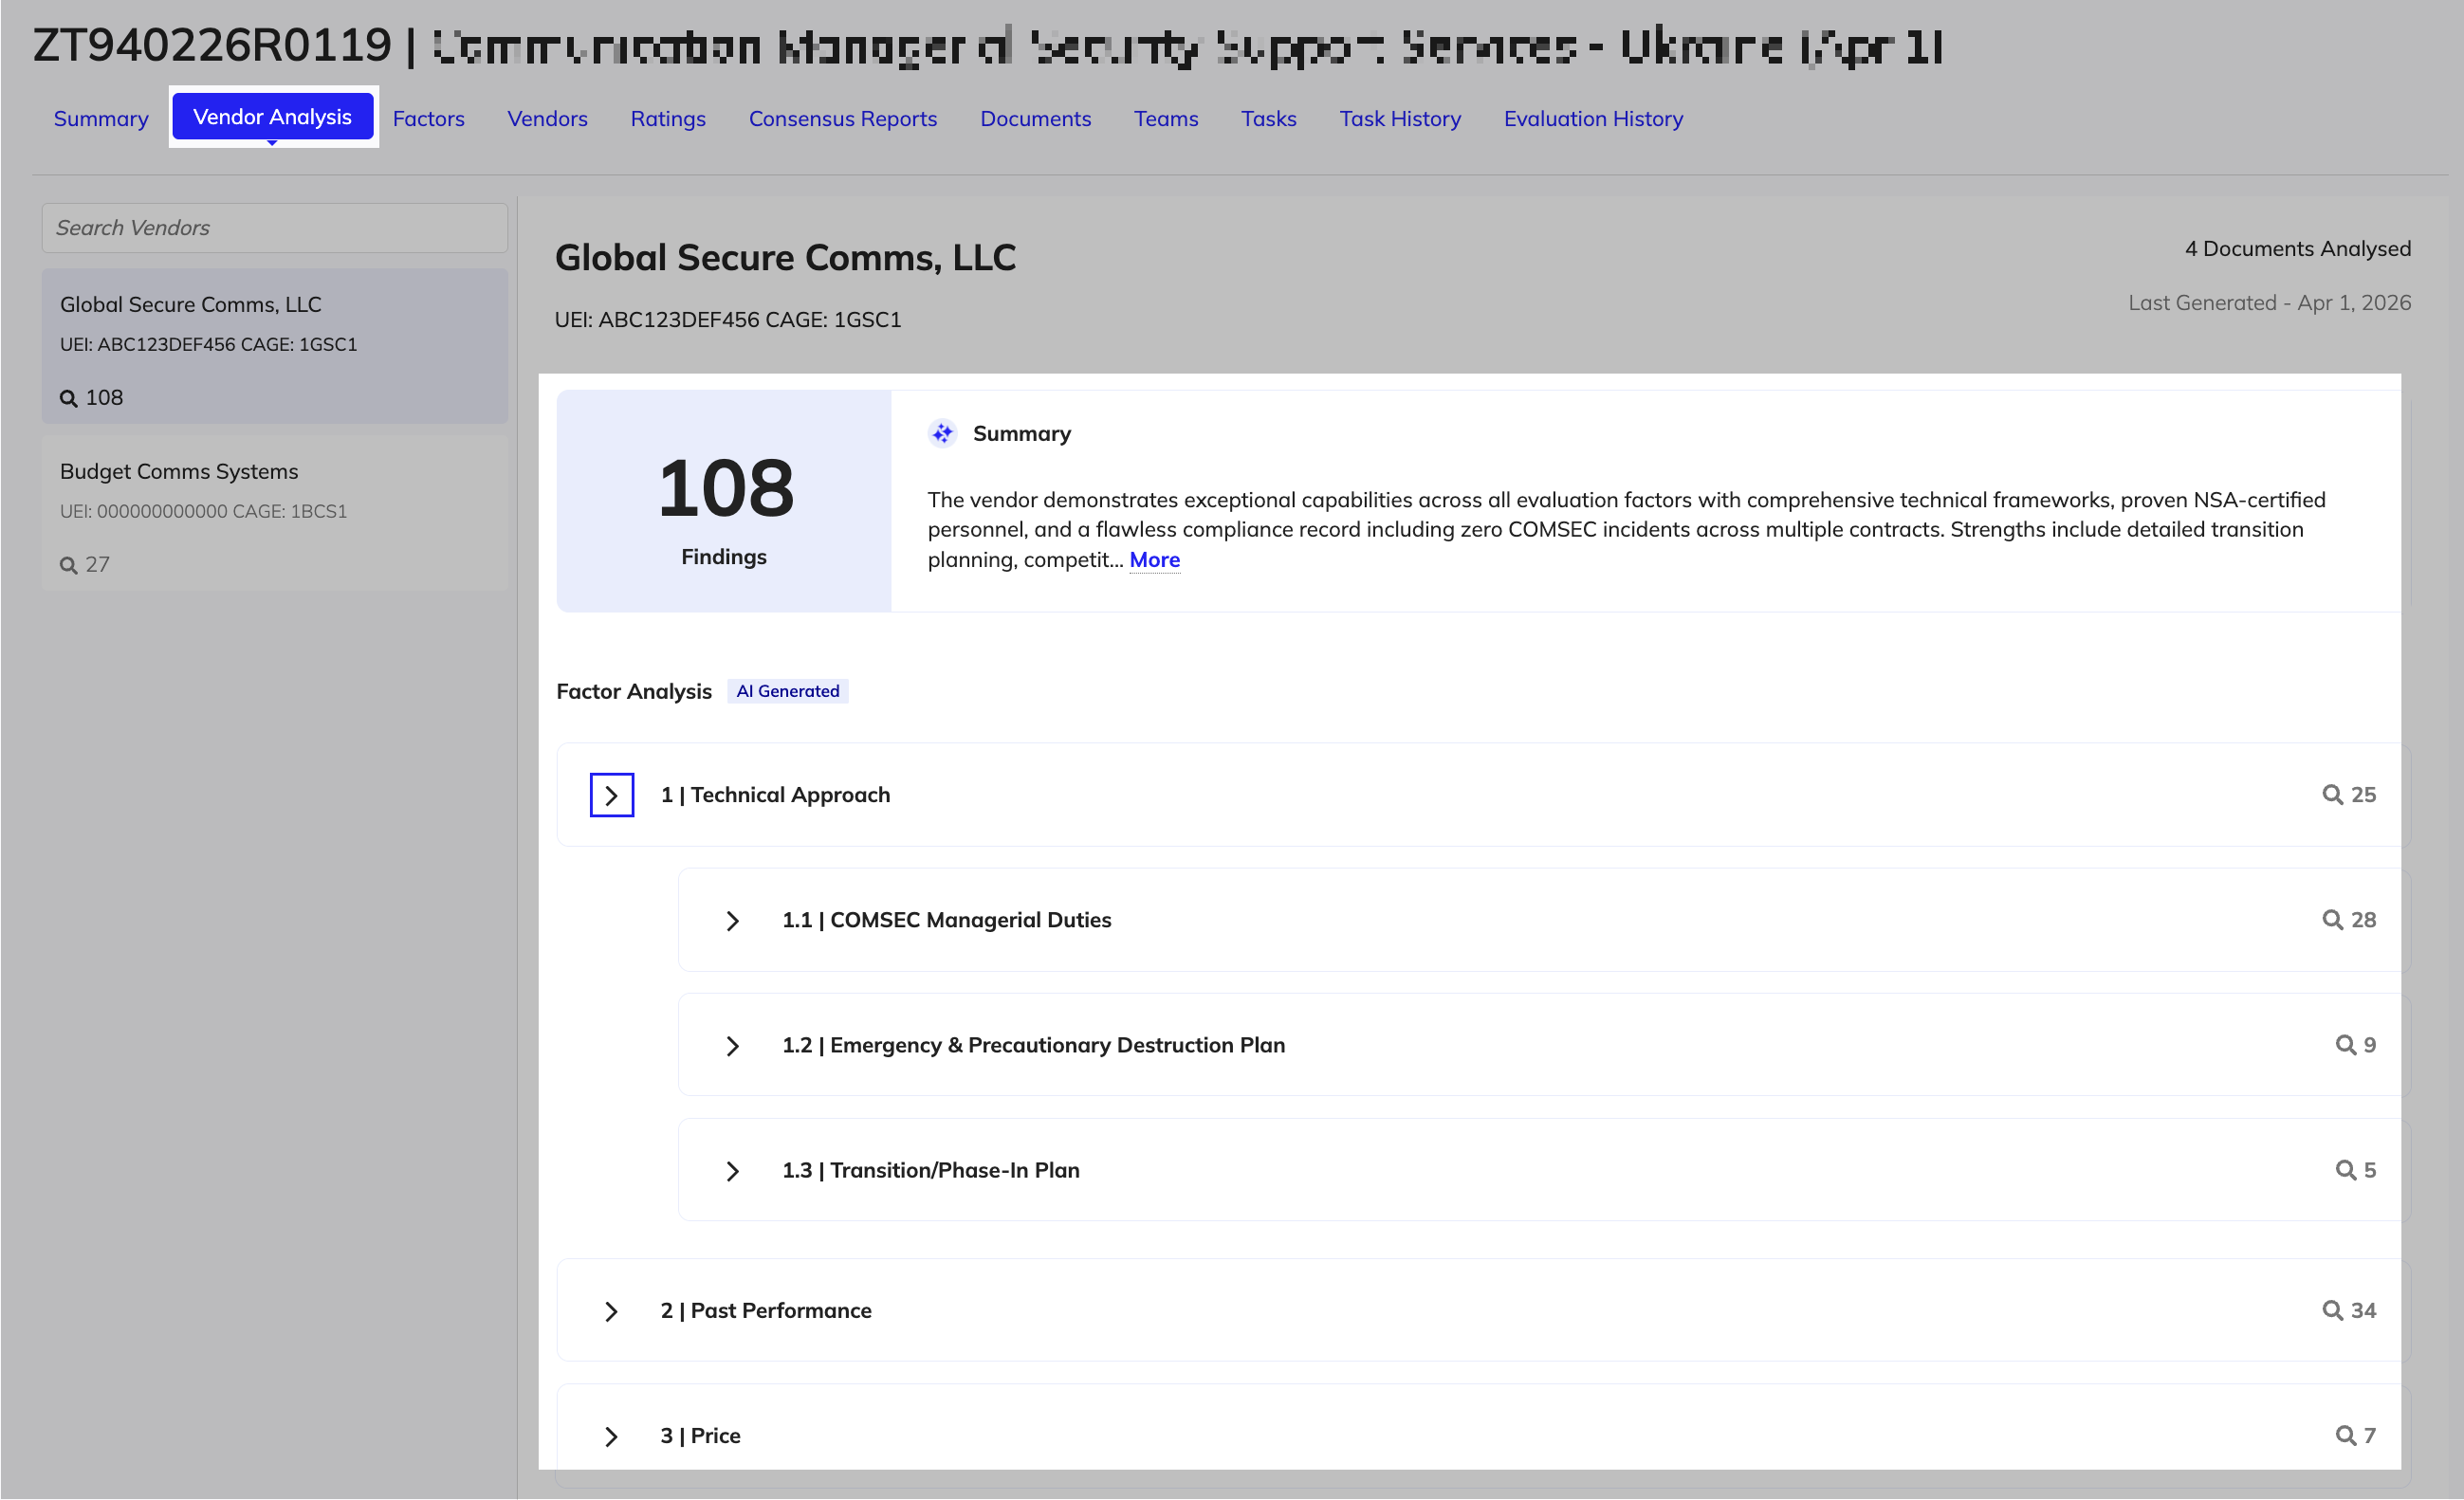2464x1500 pixels.
Task: Click findings magnifier for Past Performance
Action: tap(2332, 1311)
